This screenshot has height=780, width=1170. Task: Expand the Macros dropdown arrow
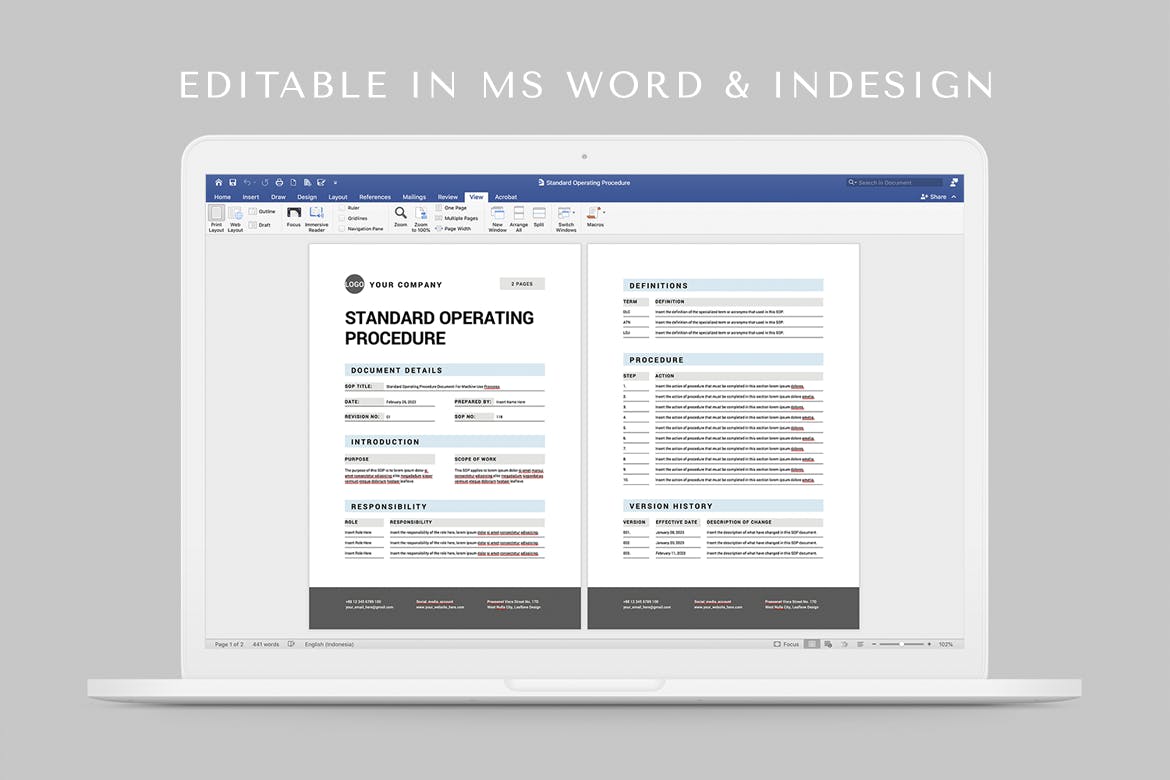604,212
